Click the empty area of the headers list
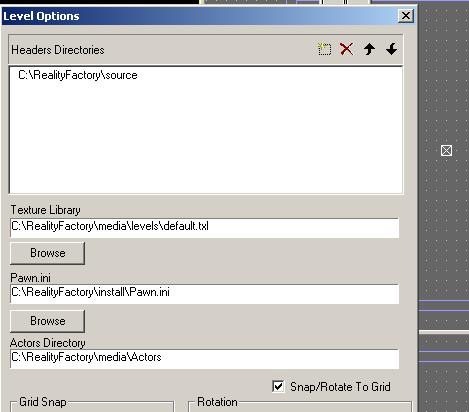The image size is (469, 412). click(206, 137)
